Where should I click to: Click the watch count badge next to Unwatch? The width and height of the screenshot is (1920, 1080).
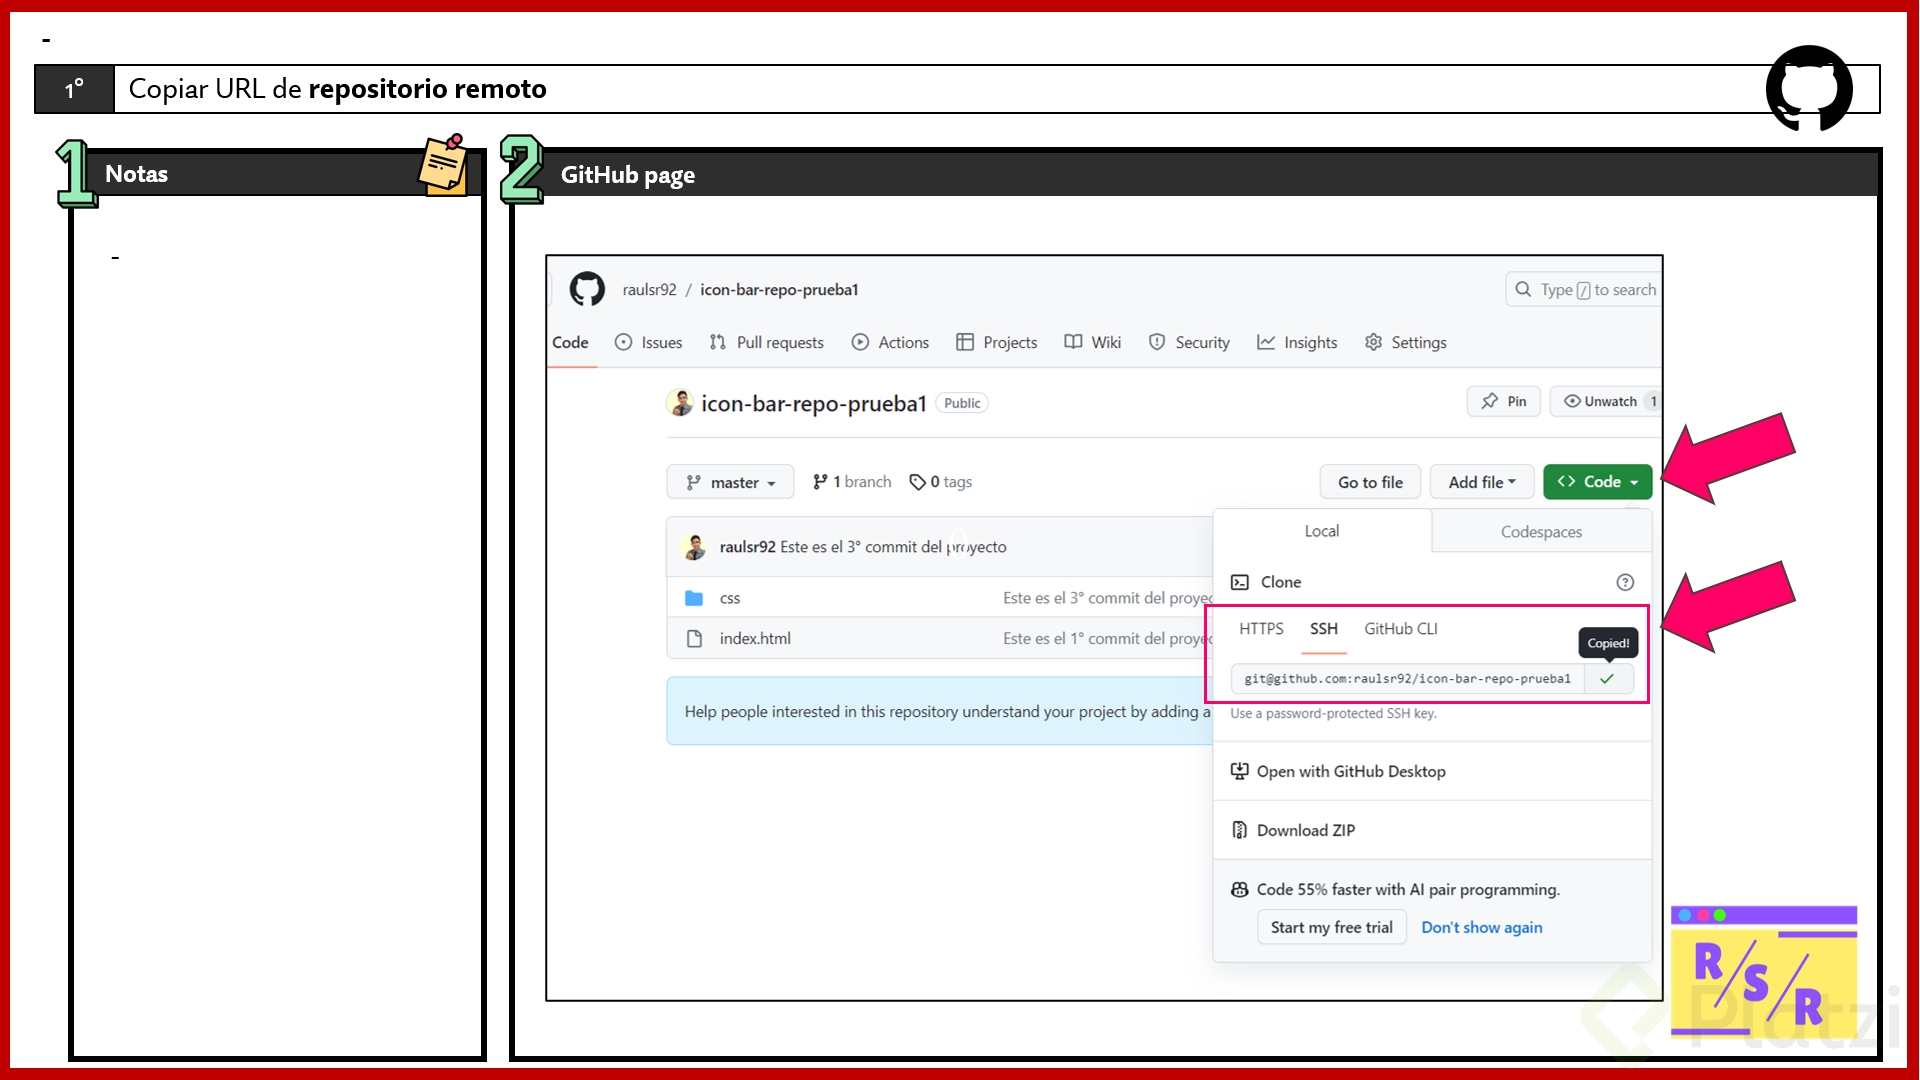tap(1653, 401)
